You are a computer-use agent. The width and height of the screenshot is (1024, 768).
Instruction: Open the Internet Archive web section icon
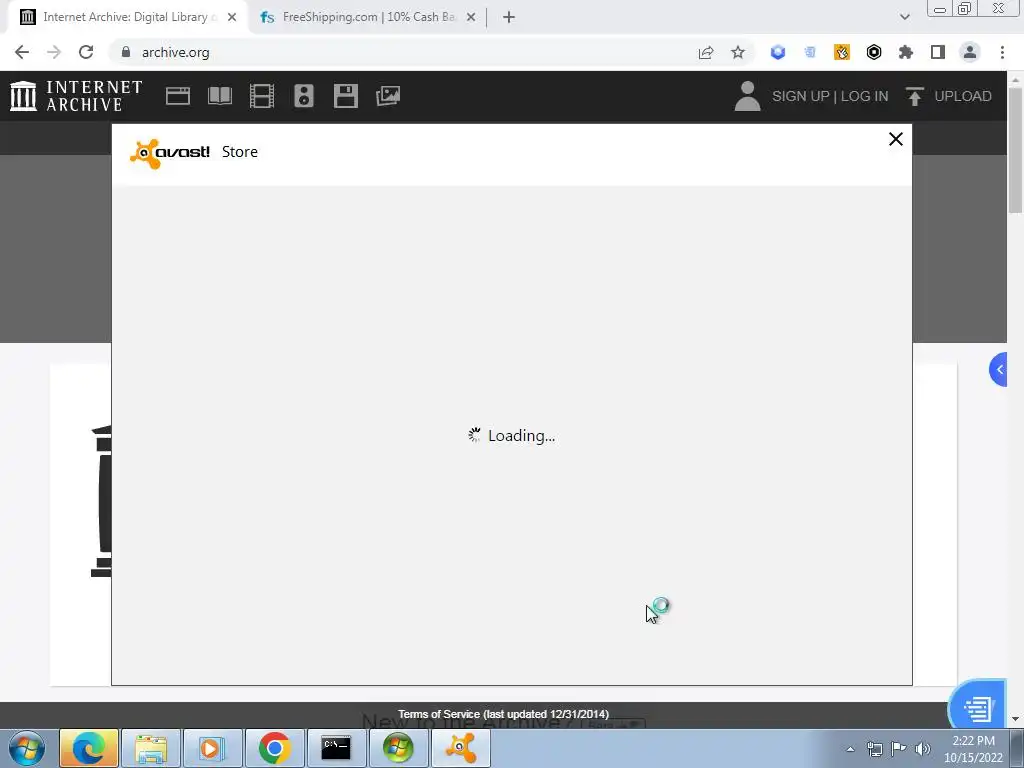[x=178, y=96]
